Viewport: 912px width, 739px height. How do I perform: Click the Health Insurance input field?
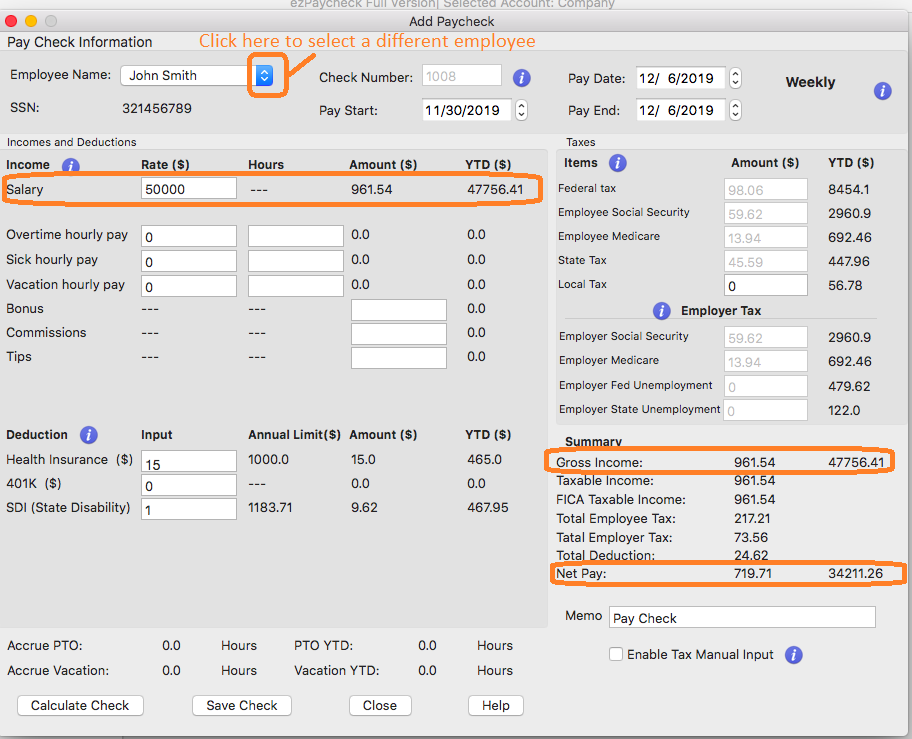tap(189, 461)
